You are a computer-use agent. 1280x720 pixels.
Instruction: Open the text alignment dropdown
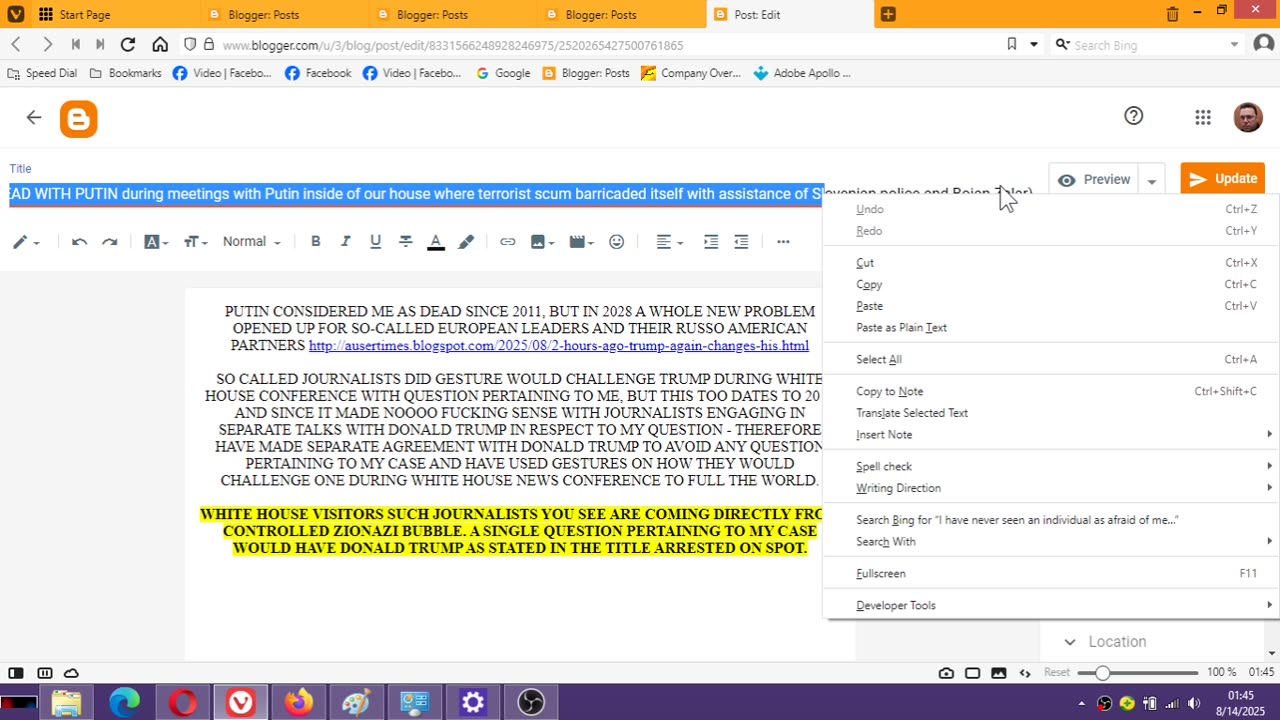click(669, 242)
